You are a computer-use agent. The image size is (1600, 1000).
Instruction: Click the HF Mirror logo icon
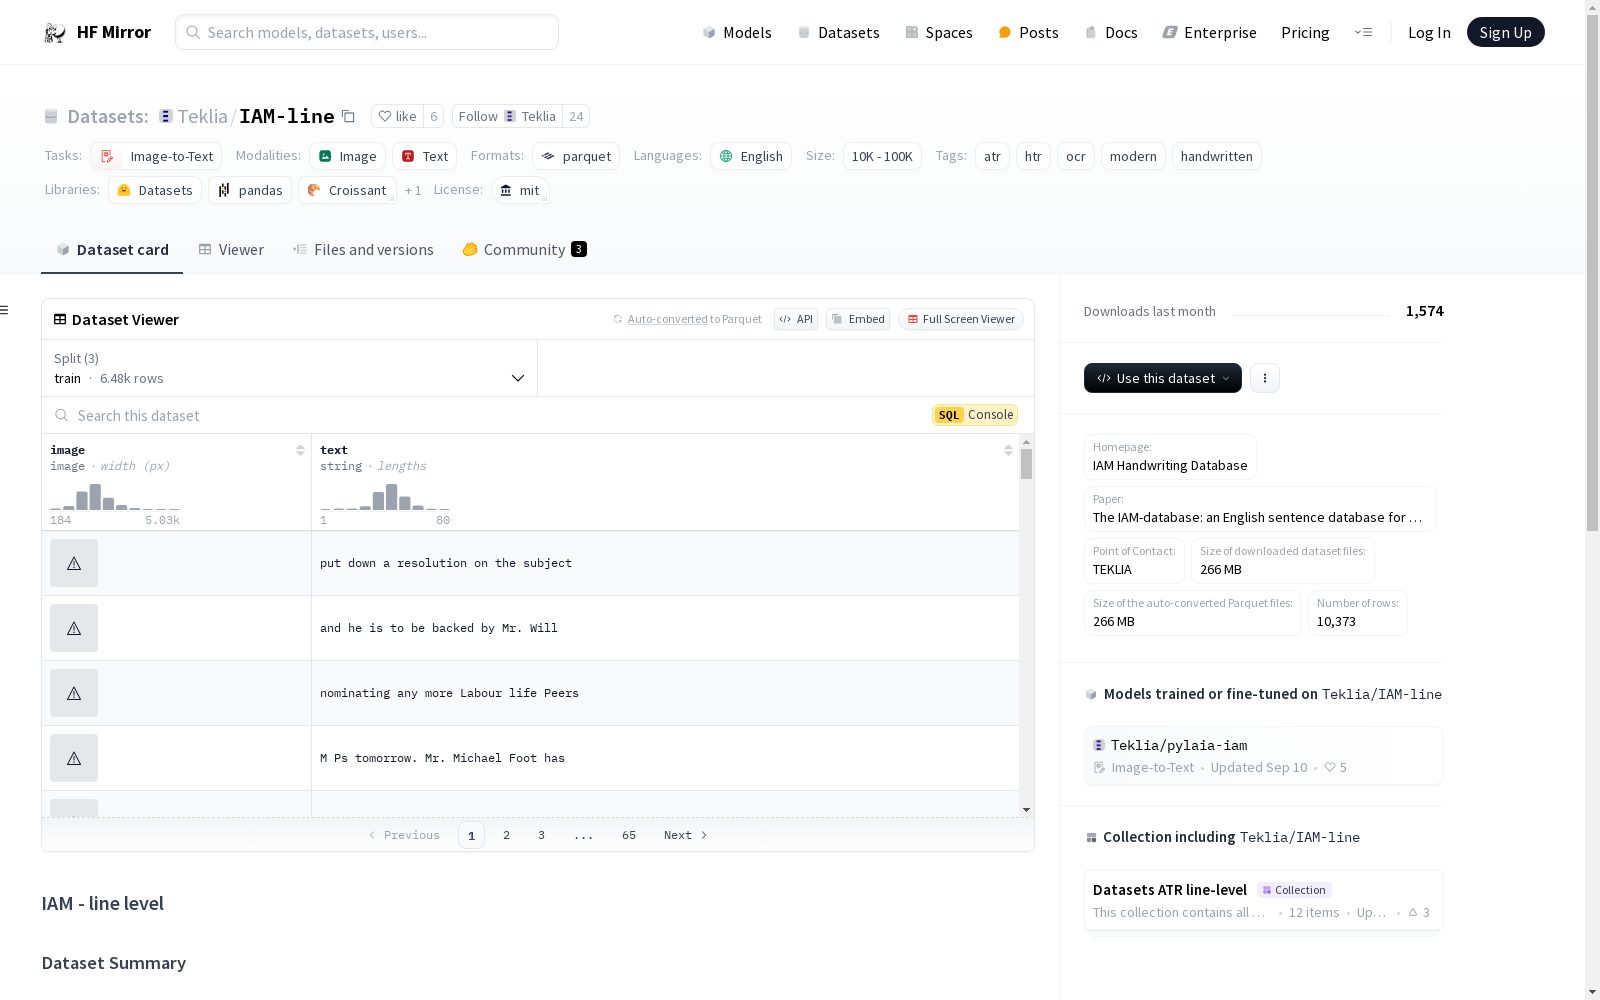pyautogui.click(x=55, y=33)
